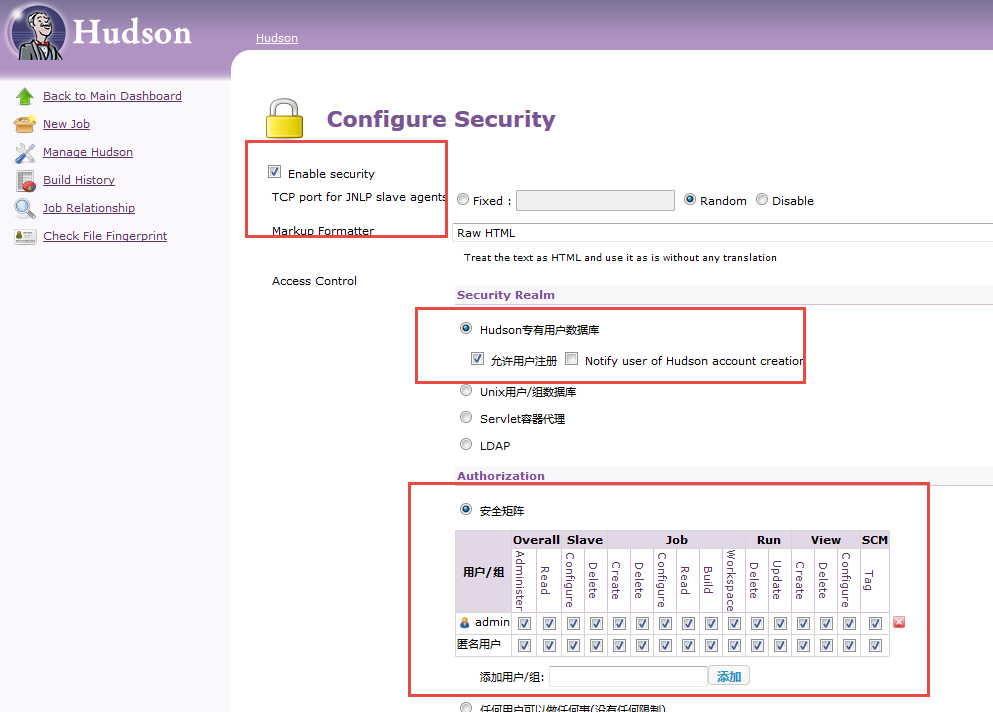Select the Random TCP port radio

point(690,200)
